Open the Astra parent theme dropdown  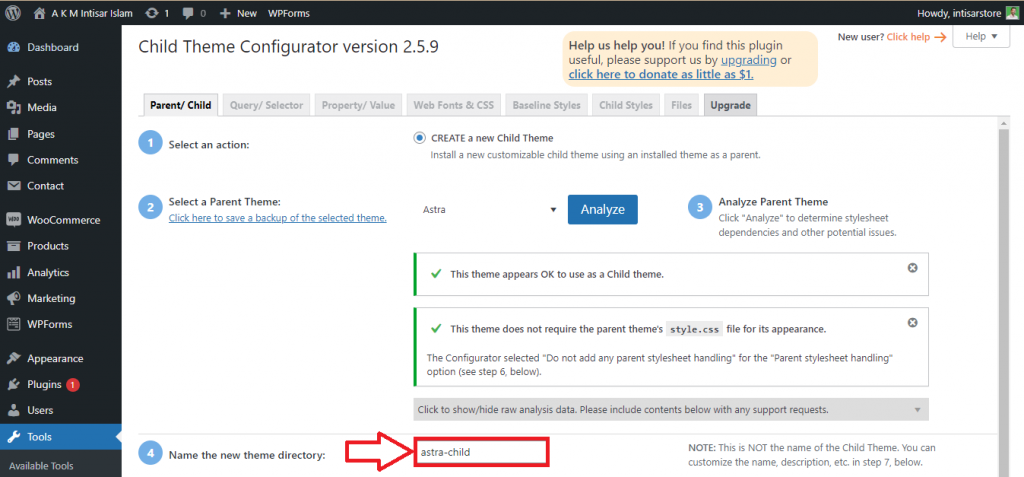490,210
